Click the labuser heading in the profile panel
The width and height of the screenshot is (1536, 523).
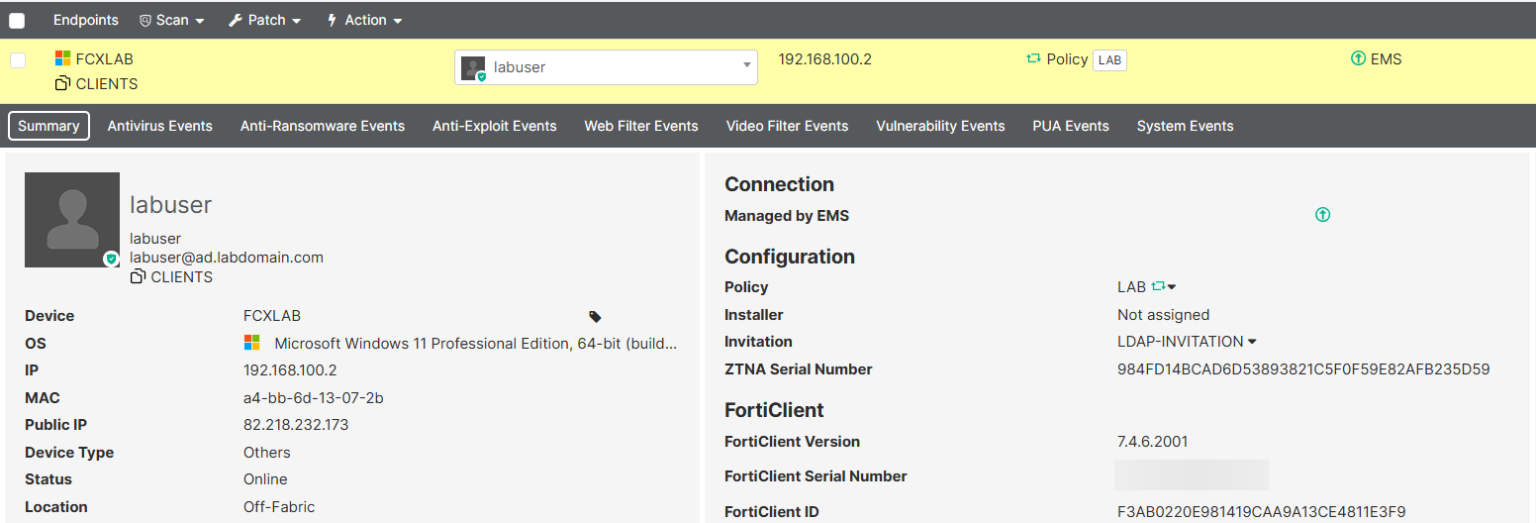pos(171,205)
